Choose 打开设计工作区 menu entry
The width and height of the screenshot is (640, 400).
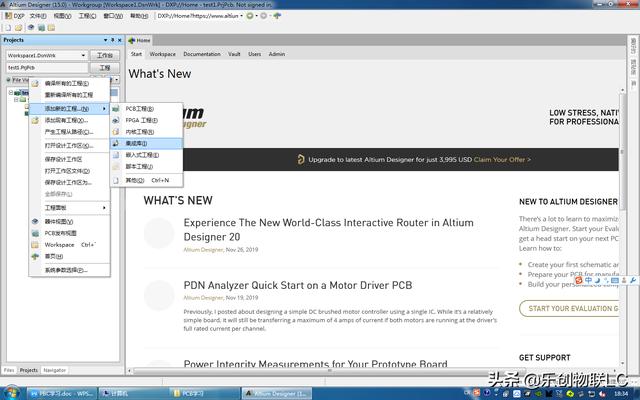69,145
